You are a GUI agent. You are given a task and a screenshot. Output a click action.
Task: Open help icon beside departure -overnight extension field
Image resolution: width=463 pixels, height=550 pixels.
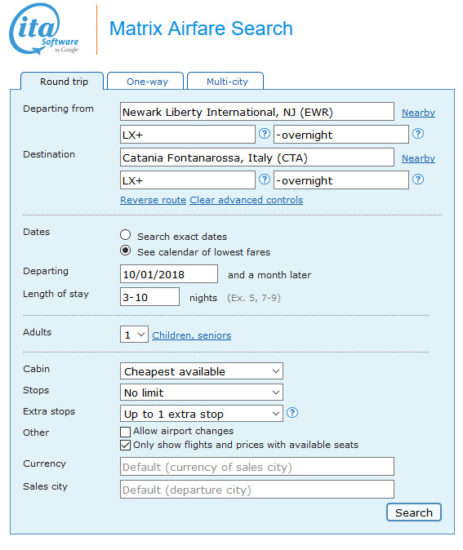point(418,134)
